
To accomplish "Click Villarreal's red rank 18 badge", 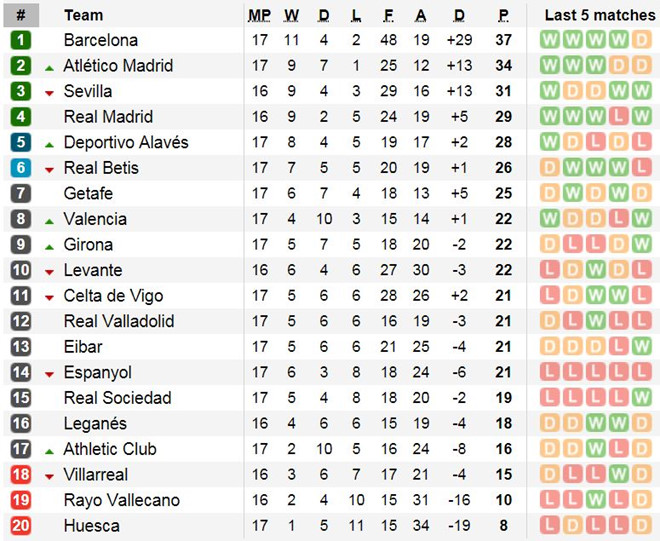I will pyautogui.click(x=21, y=474).
